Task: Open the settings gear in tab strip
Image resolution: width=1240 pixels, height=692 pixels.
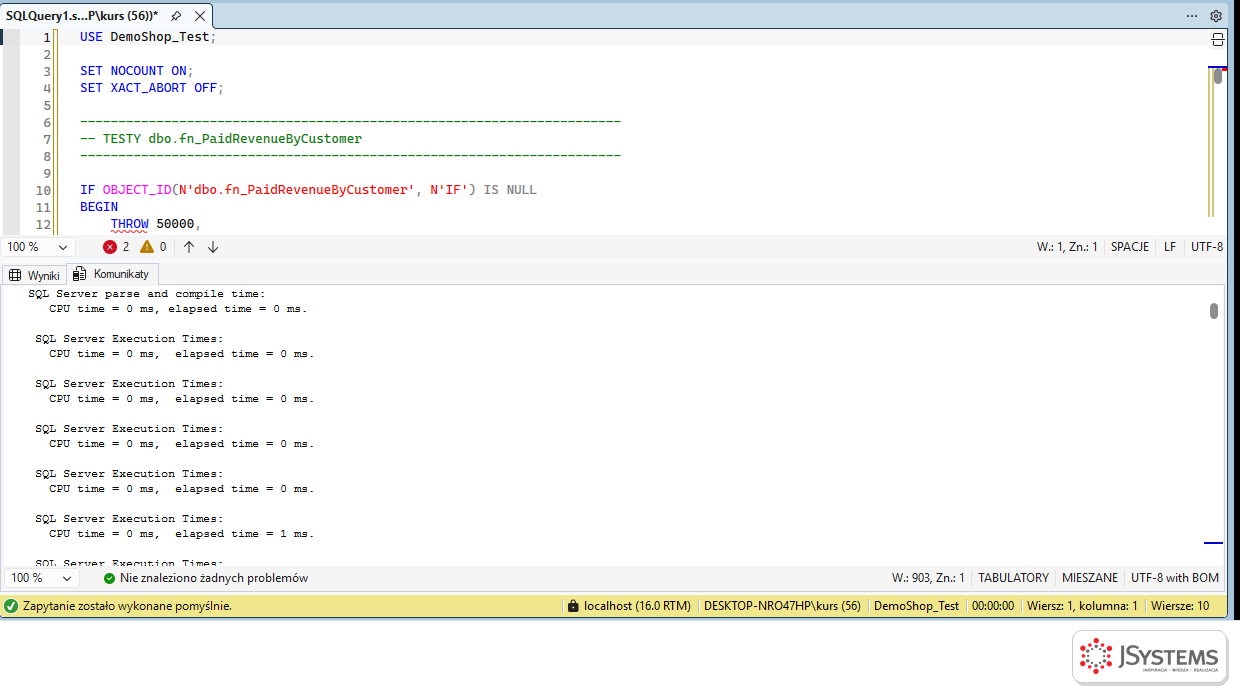Action: point(1216,16)
